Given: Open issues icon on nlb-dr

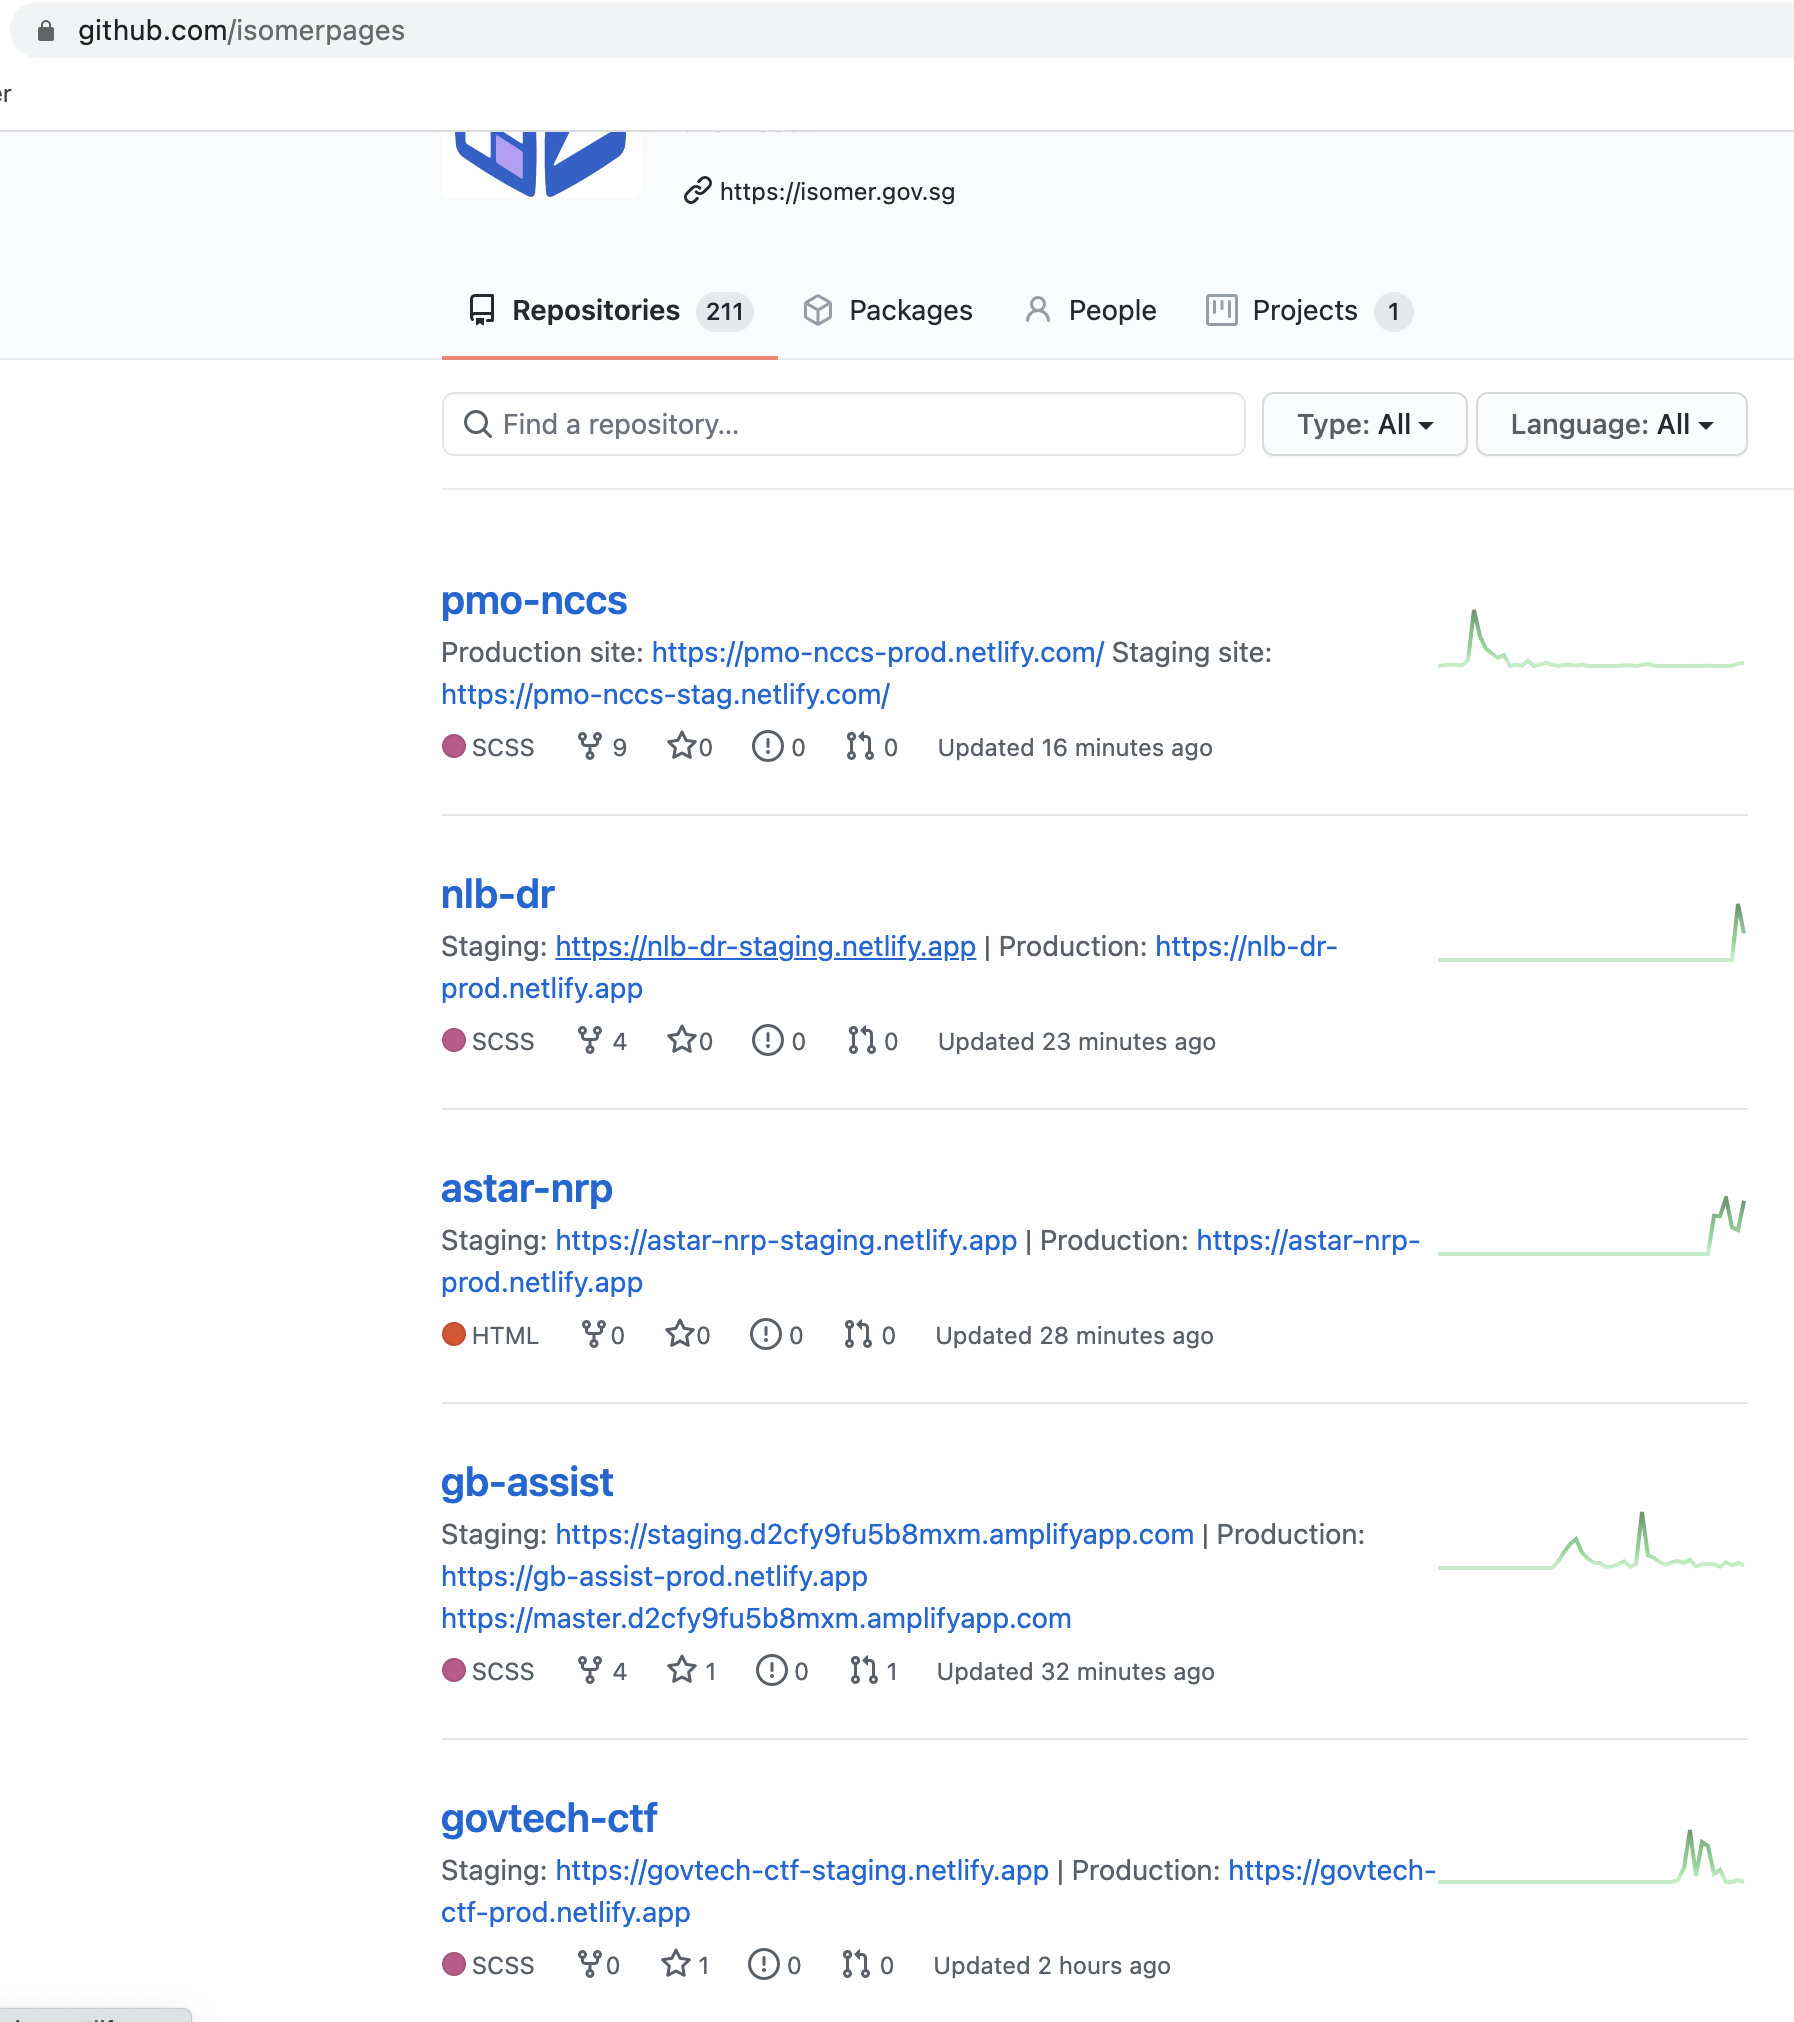Looking at the screenshot, I should (x=767, y=1040).
